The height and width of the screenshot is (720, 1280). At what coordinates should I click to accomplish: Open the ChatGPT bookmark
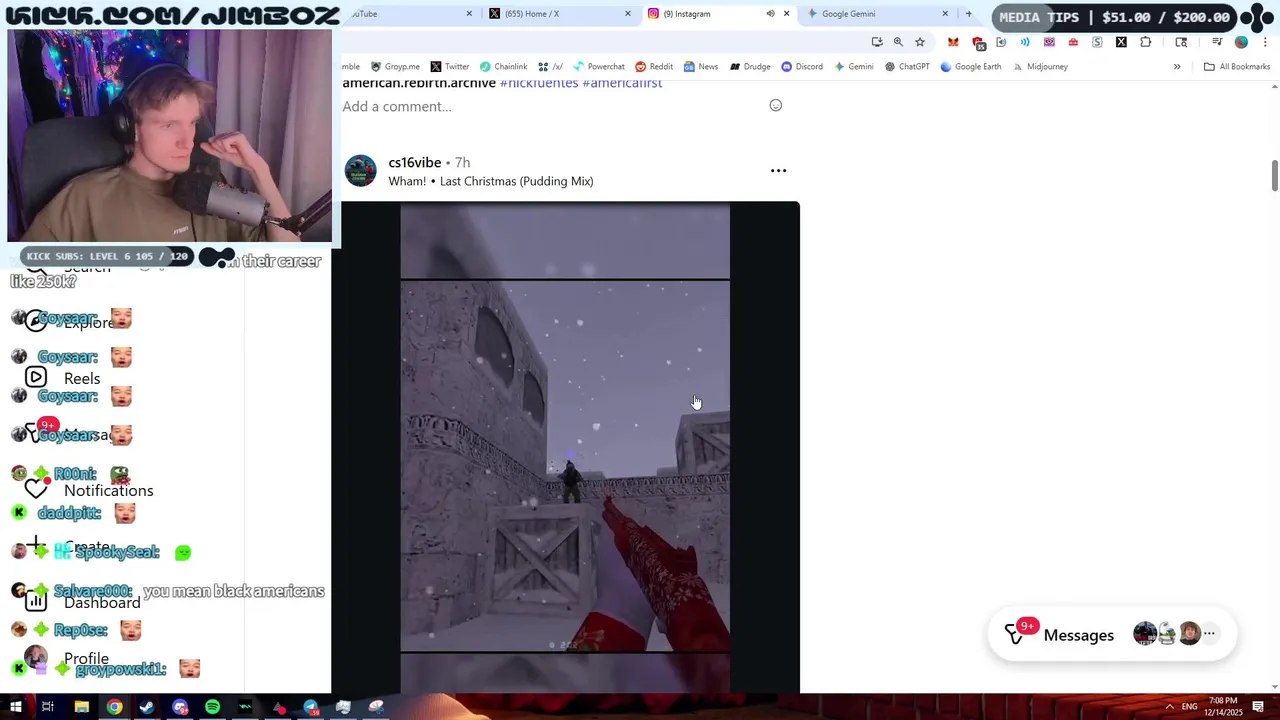point(906,67)
